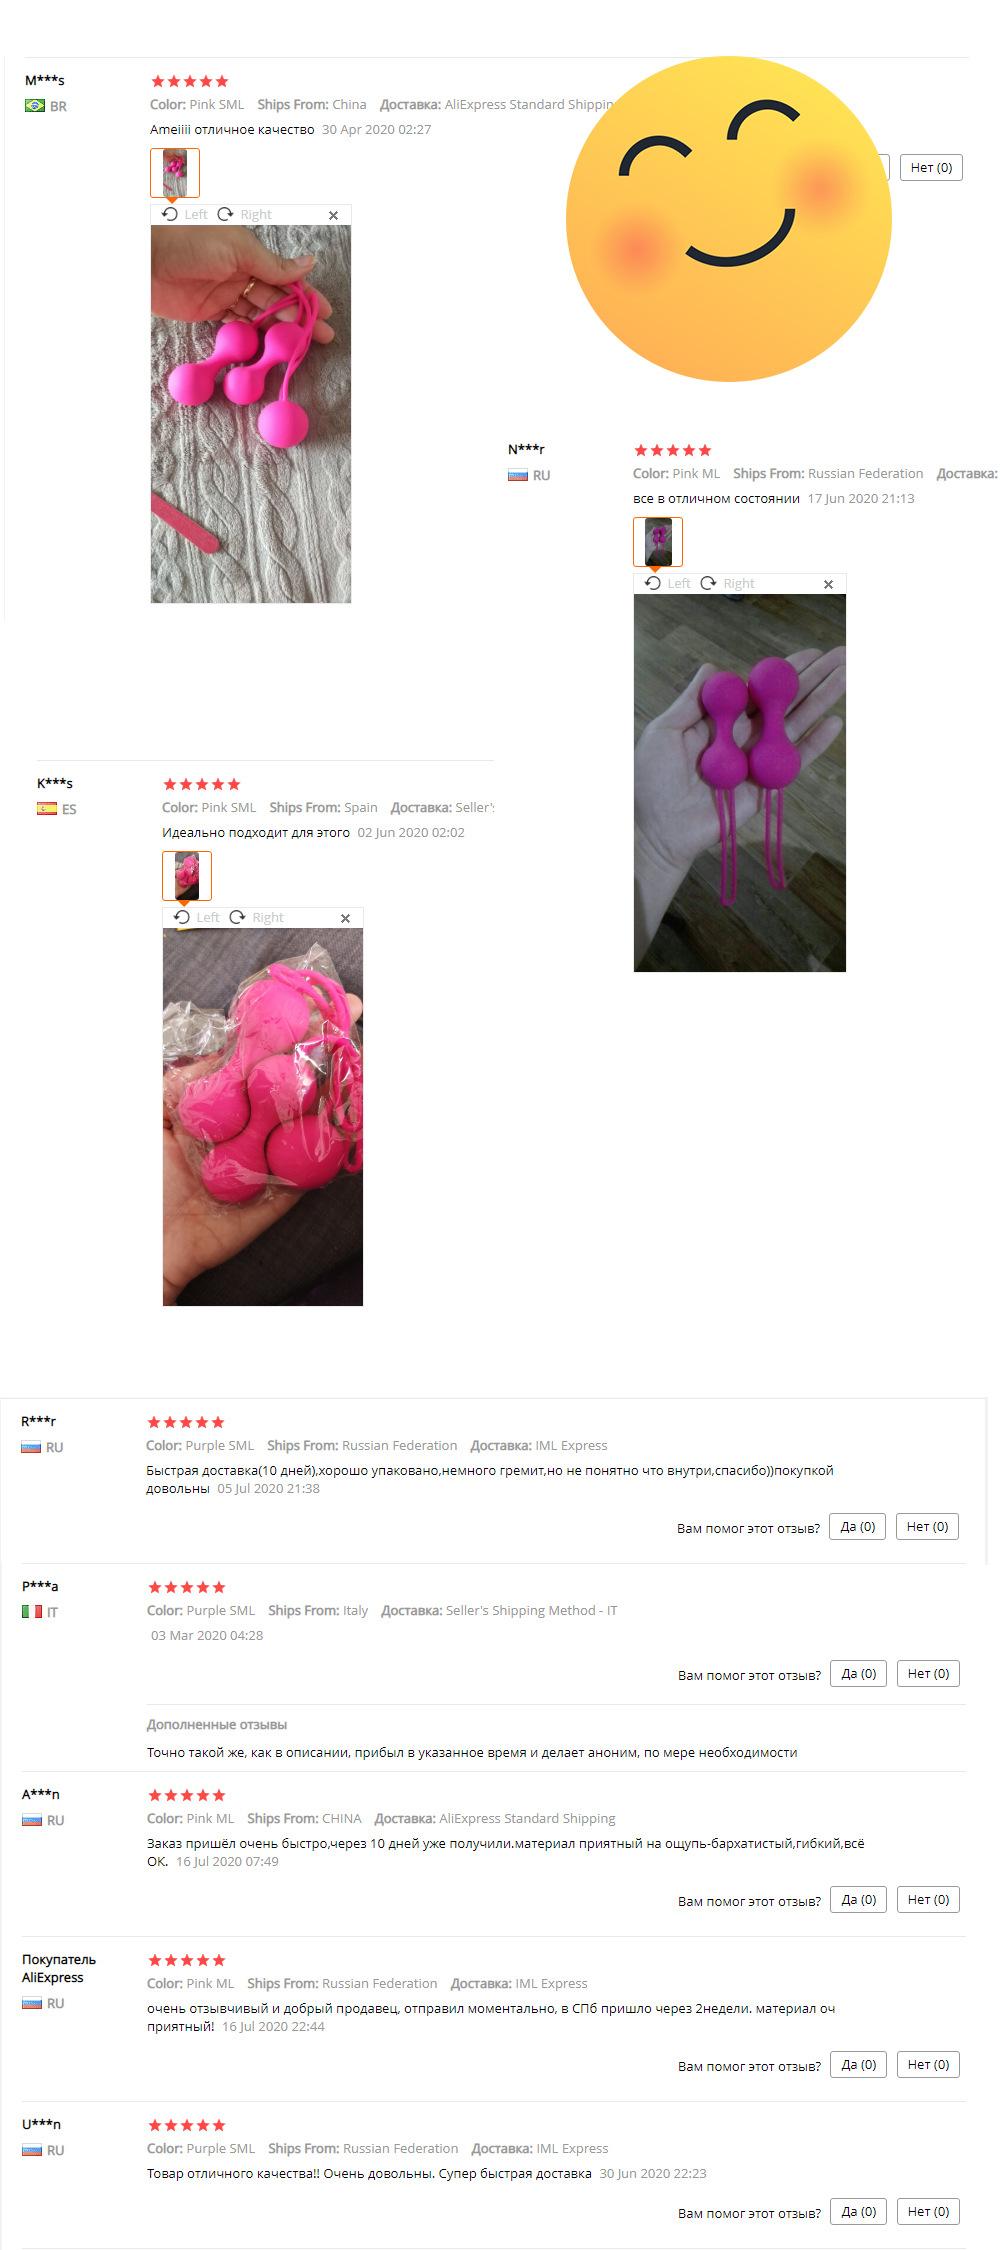Click Нет (0) on R***r review
Viewport: 1000px width, 2250px height.
[x=928, y=1526]
